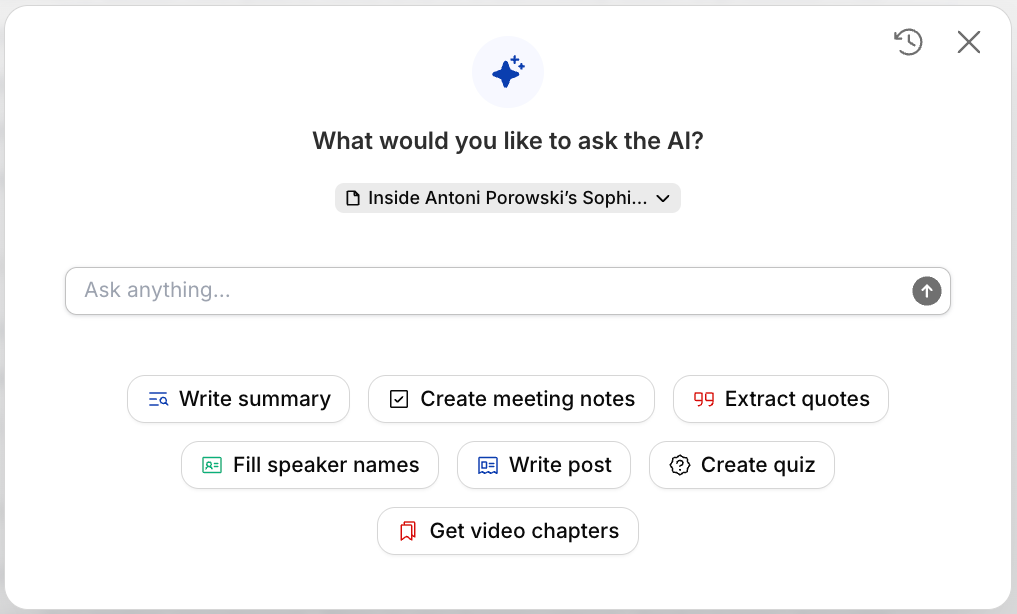Open the Inside Antoni Porowski's source dropdown
Viewport: 1017px width, 614px height.
click(x=507, y=198)
